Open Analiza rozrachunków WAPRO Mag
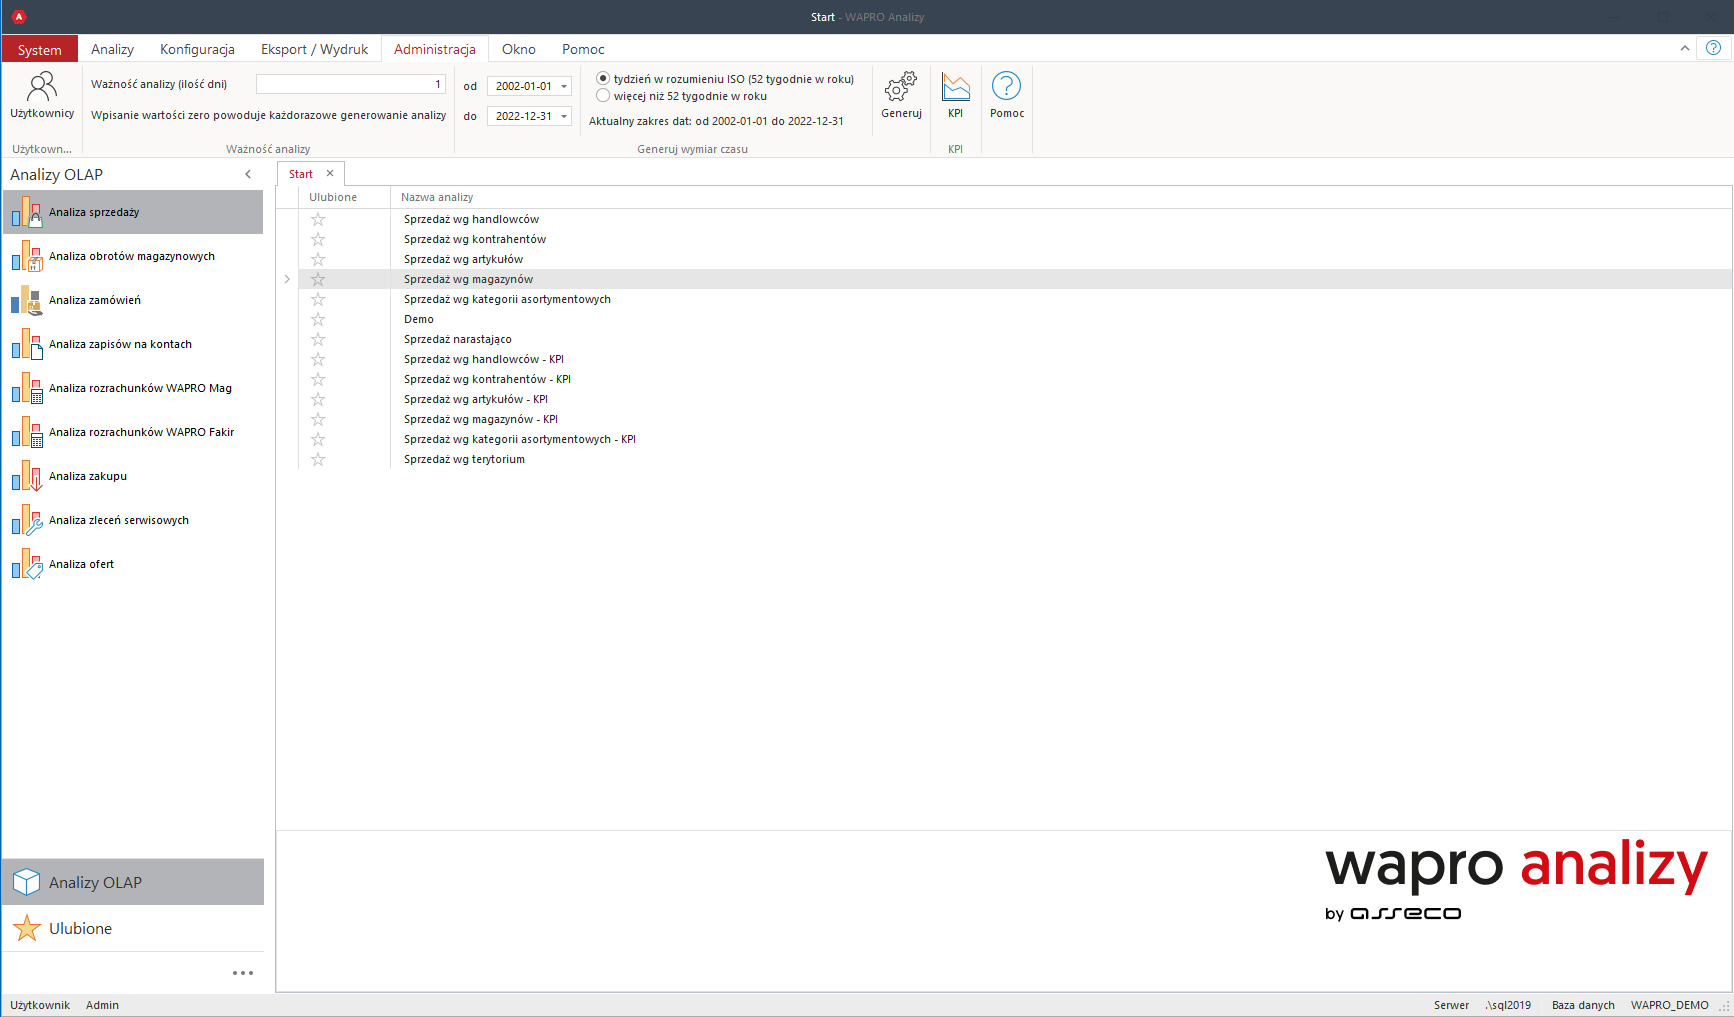Image resolution: width=1734 pixels, height=1017 pixels. (133, 388)
